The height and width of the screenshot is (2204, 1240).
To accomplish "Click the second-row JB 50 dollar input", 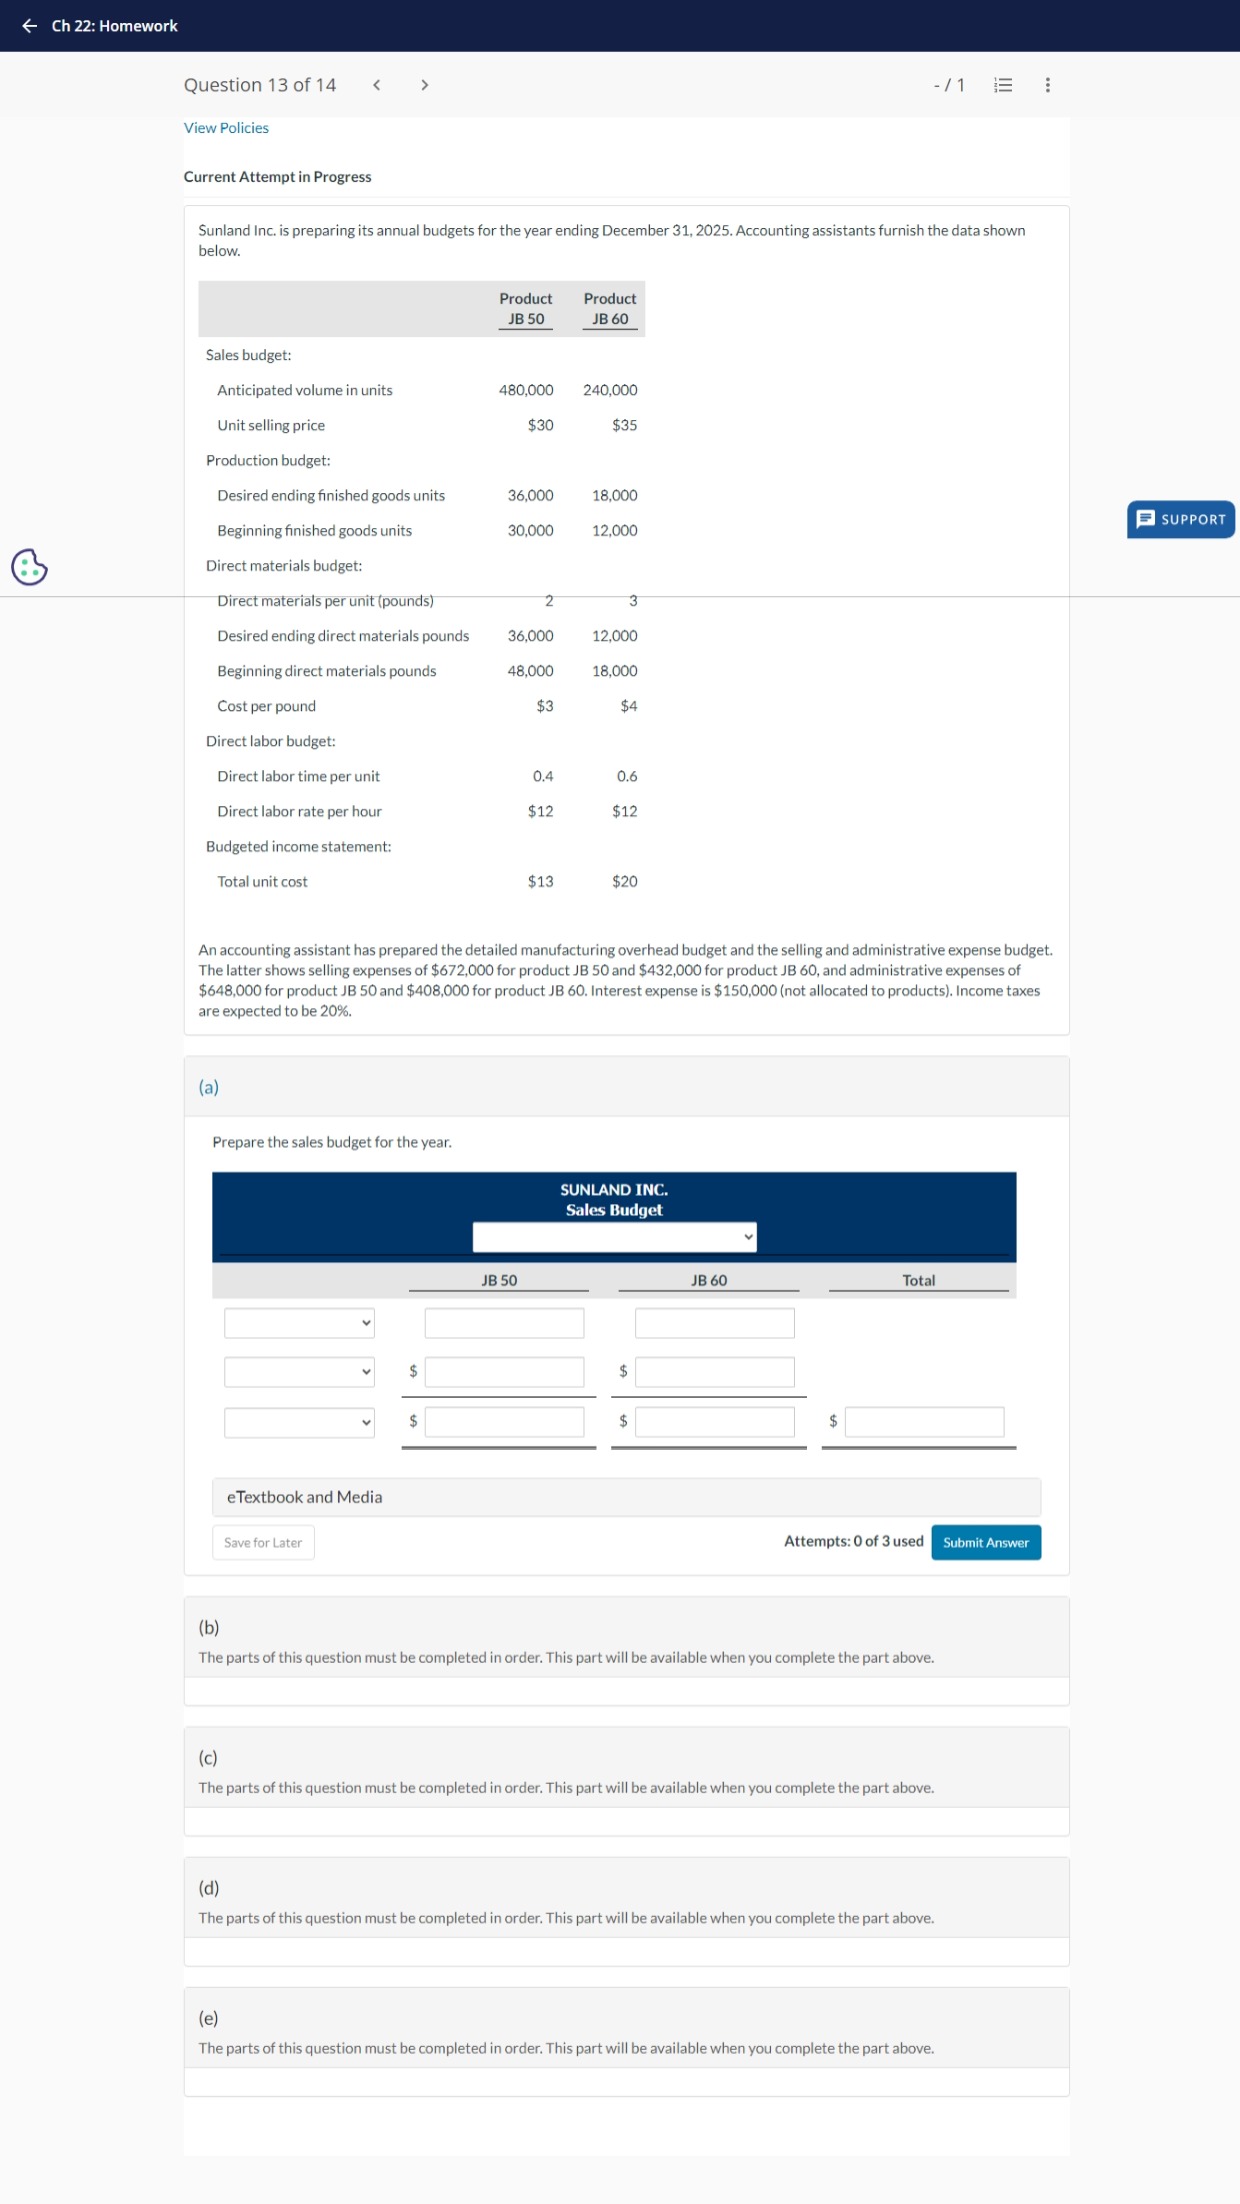I will tap(504, 1372).
